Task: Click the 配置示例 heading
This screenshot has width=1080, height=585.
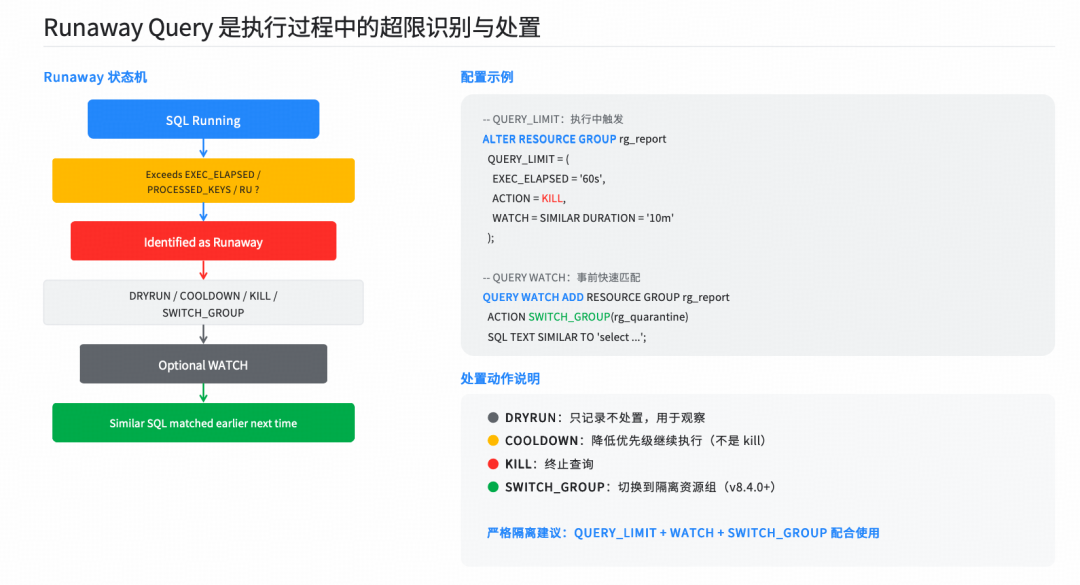Action: (x=487, y=77)
